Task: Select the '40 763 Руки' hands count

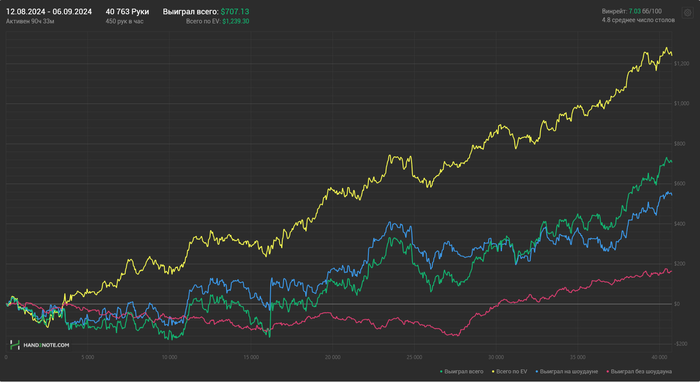Action: 127,12
